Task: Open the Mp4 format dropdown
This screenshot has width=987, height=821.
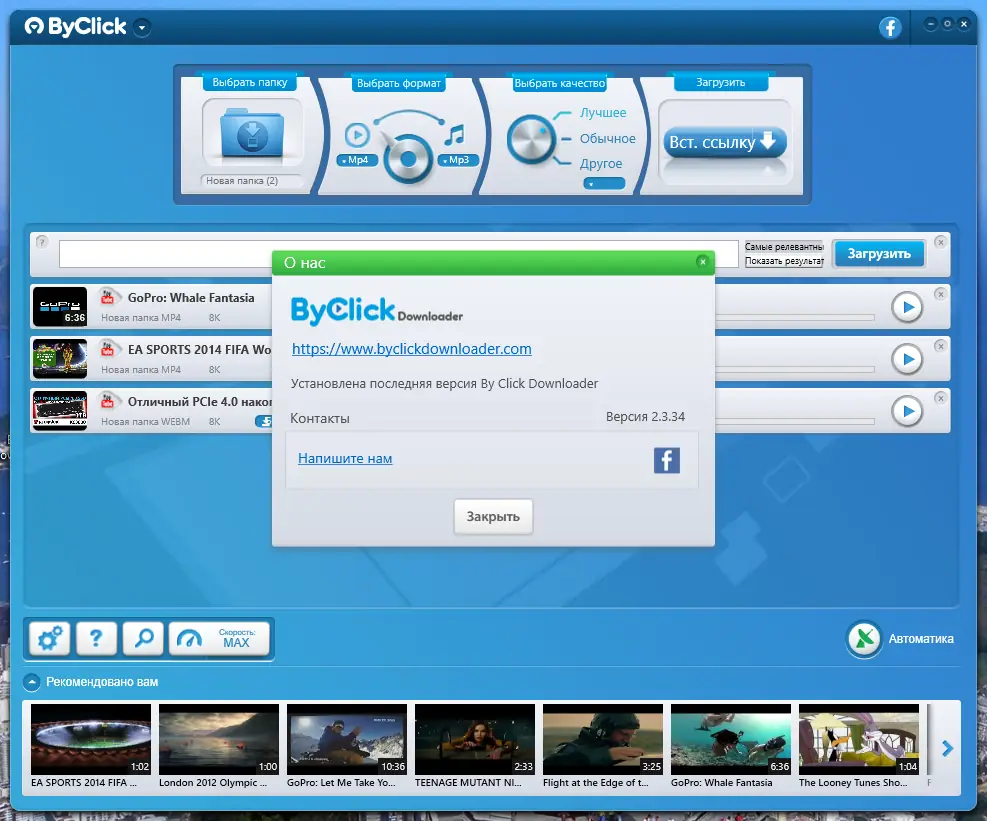Action: (x=357, y=160)
